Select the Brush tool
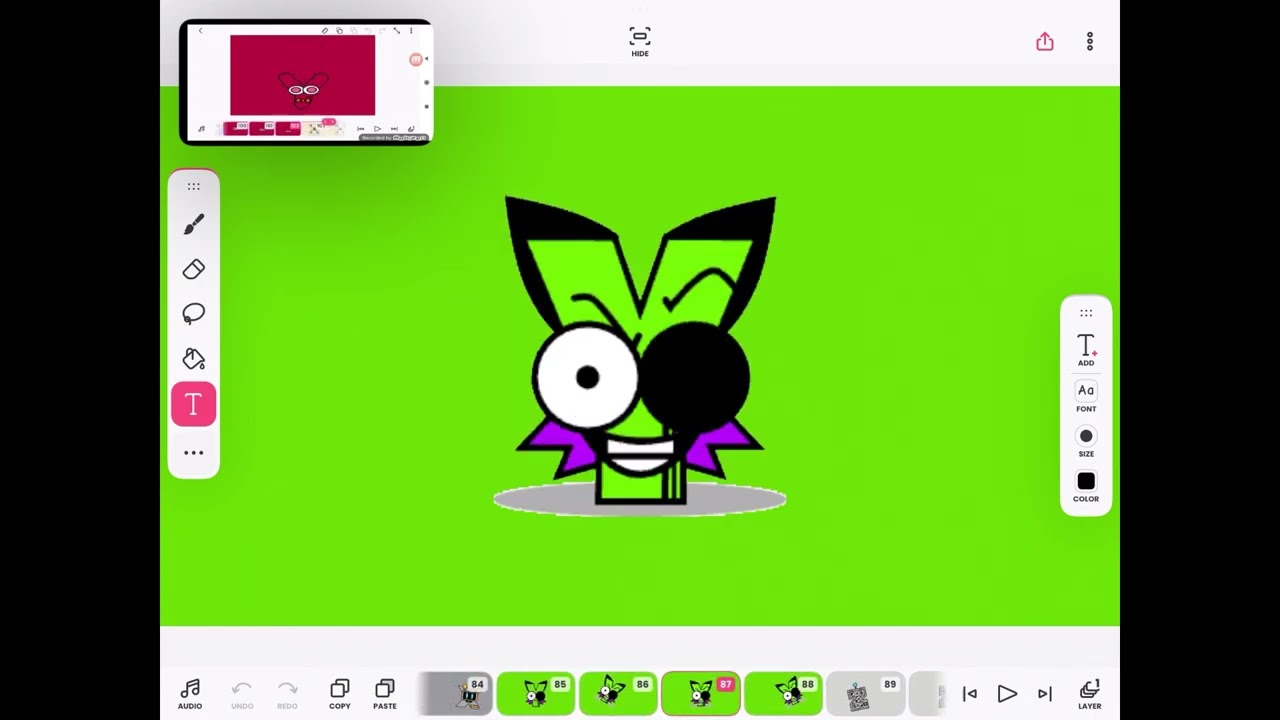This screenshot has height=720, width=1280. pyautogui.click(x=194, y=225)
